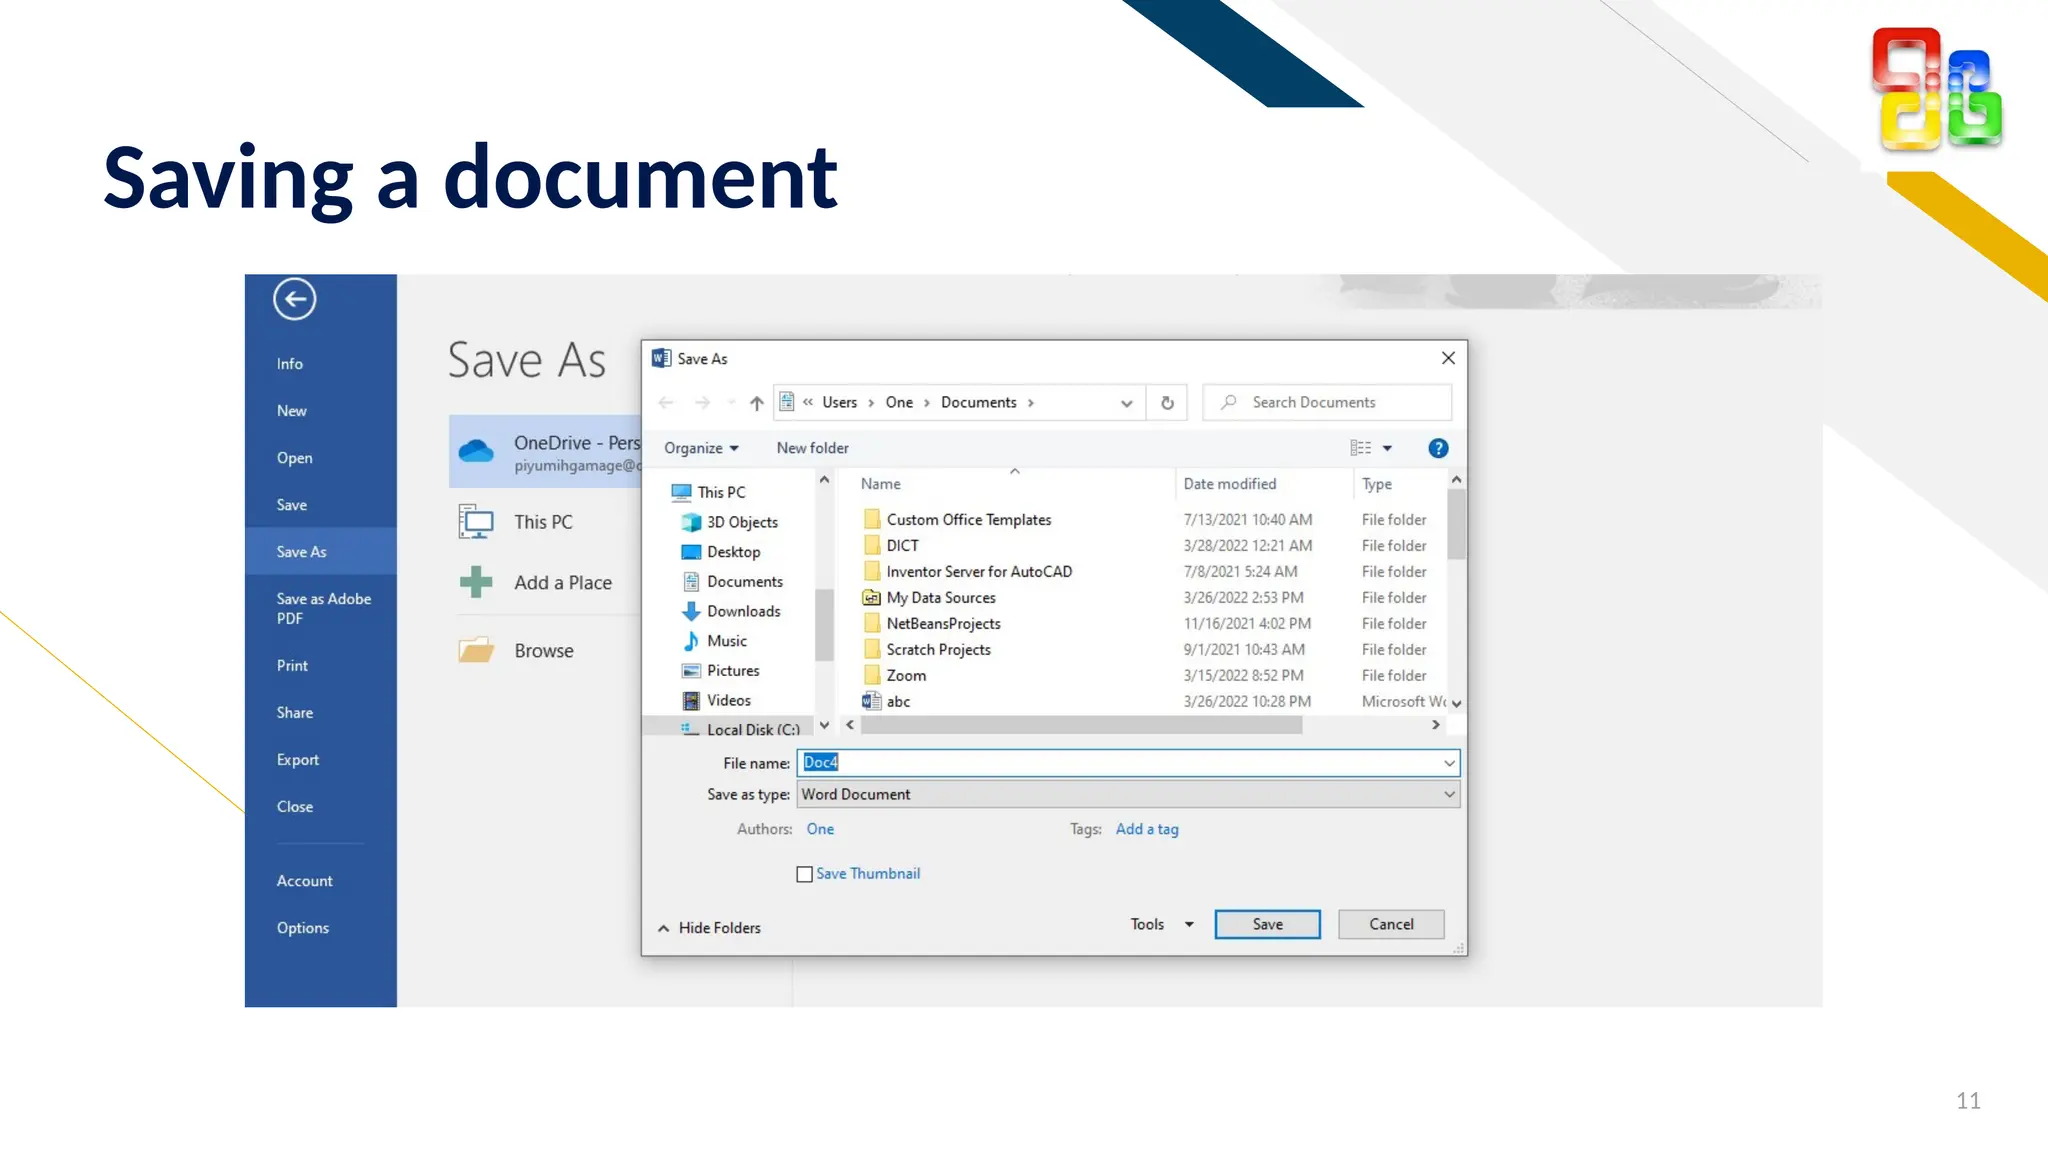Click the DICT folder icon
Image resolution: width=2048 pixels, height=1152 pixels.
pyautogui.click(x=872, y=546)
